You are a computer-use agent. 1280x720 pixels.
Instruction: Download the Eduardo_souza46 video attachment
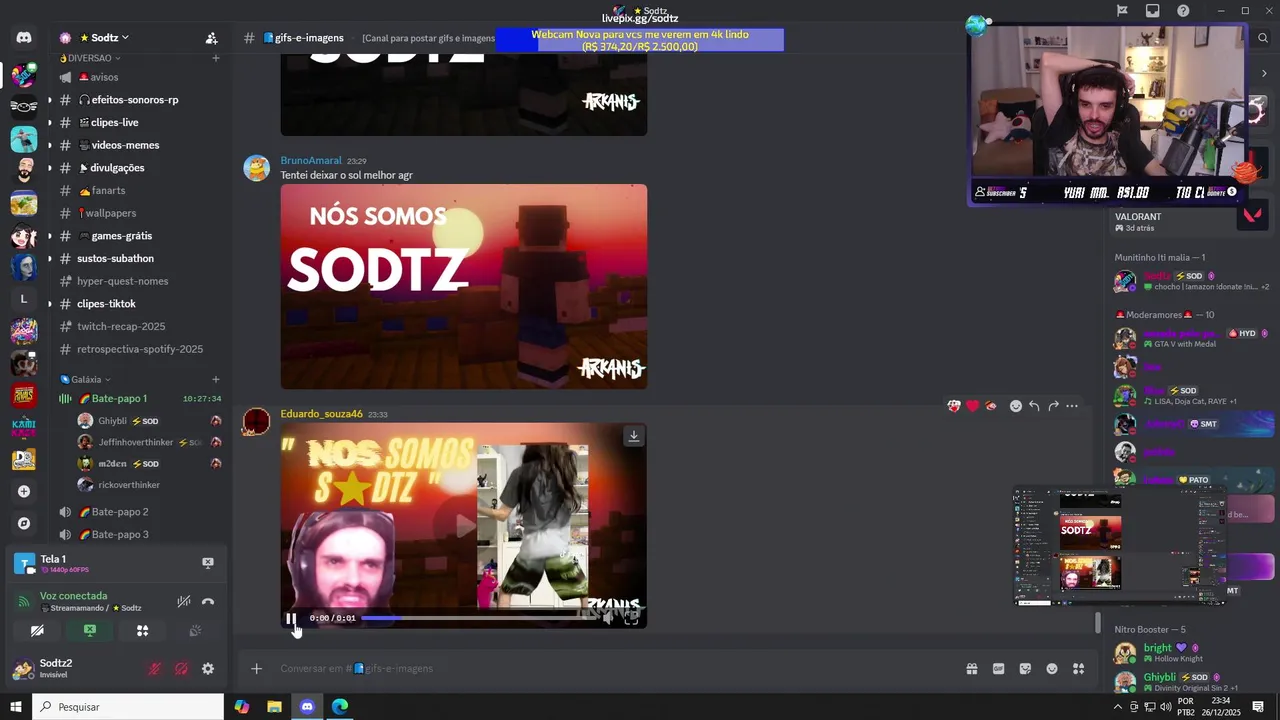(633, 436)
